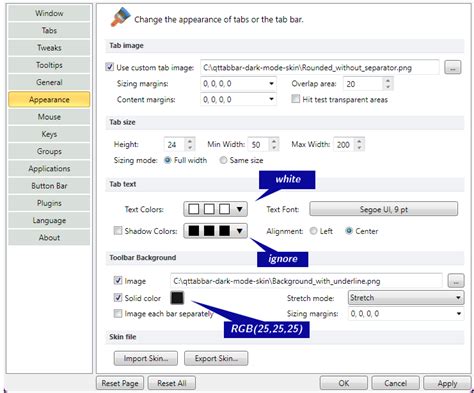Increase the Min Width value
The image size is (474, 393).
[x=274, y=141]
